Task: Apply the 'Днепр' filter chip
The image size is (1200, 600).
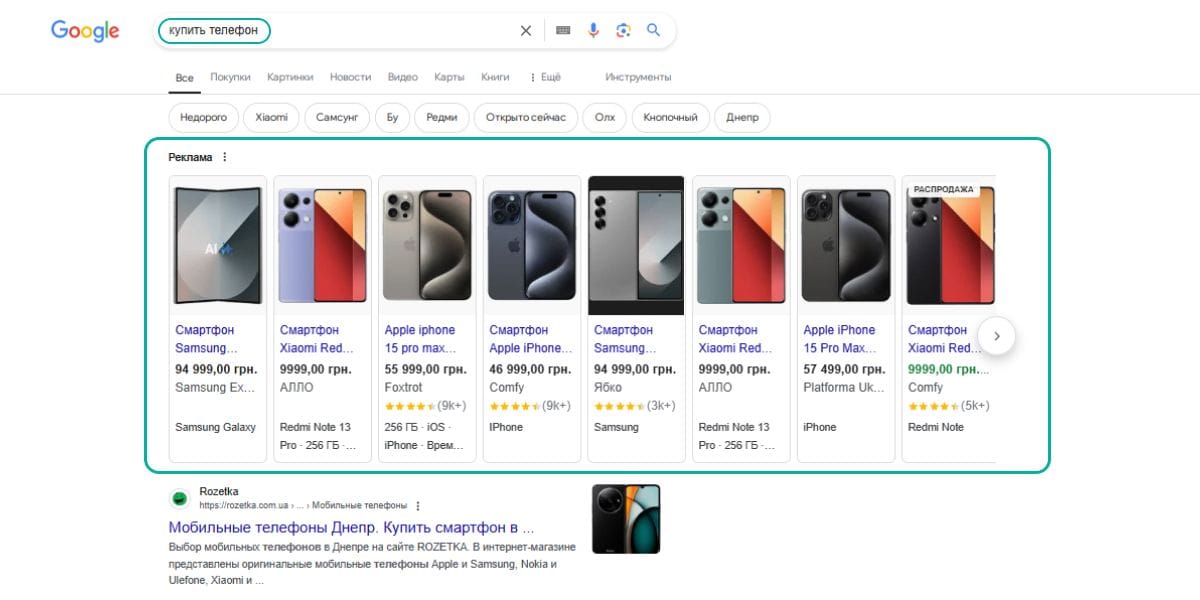Action: click(x=742, y=117)
